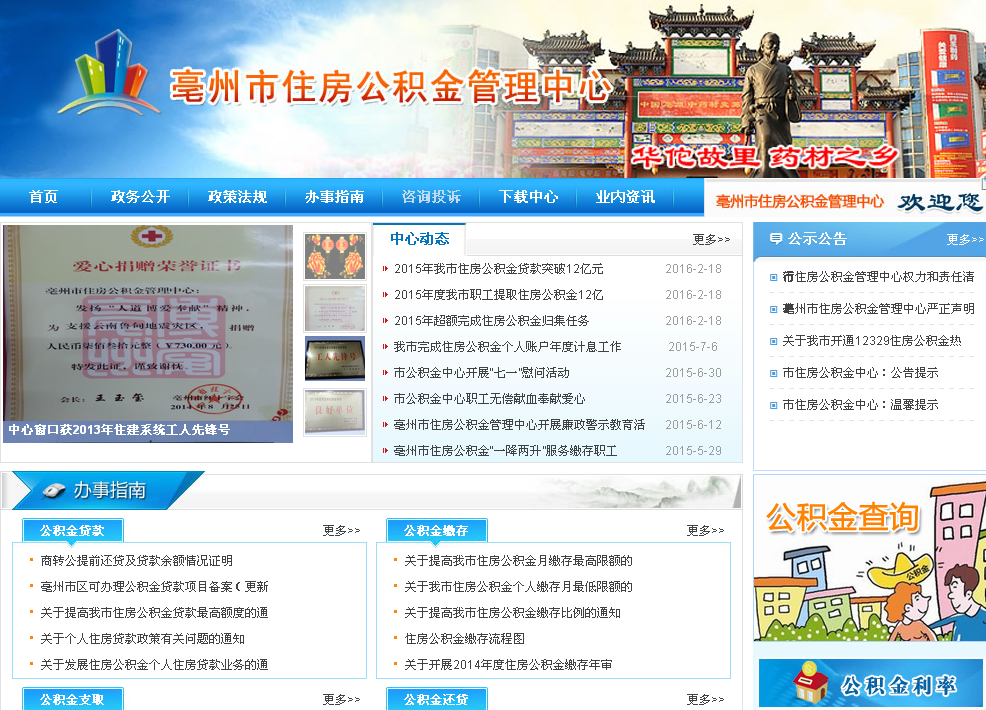Open 关于个人住房贷款政策有关问题的通知

tap(143, 639)
